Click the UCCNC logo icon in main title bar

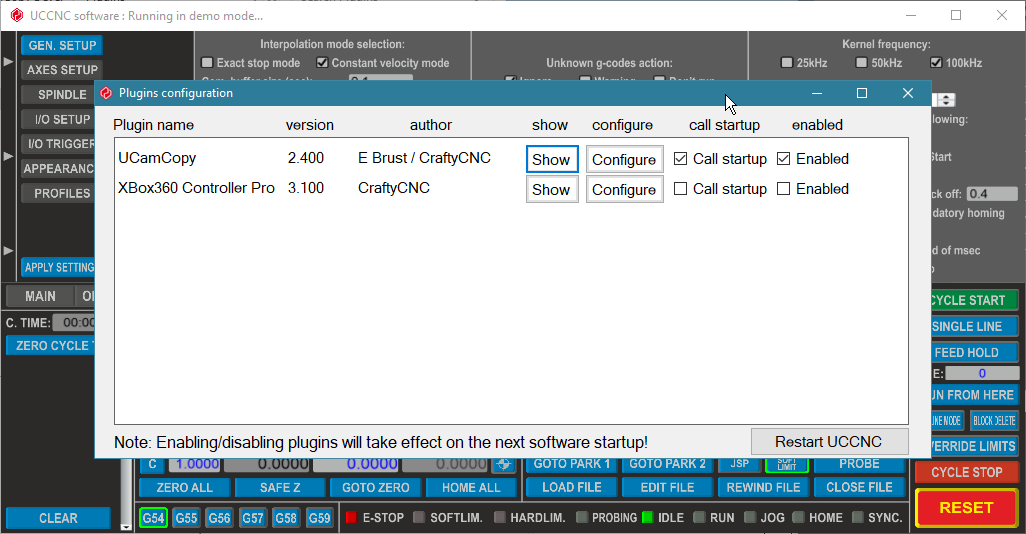(x=16, y=16)
